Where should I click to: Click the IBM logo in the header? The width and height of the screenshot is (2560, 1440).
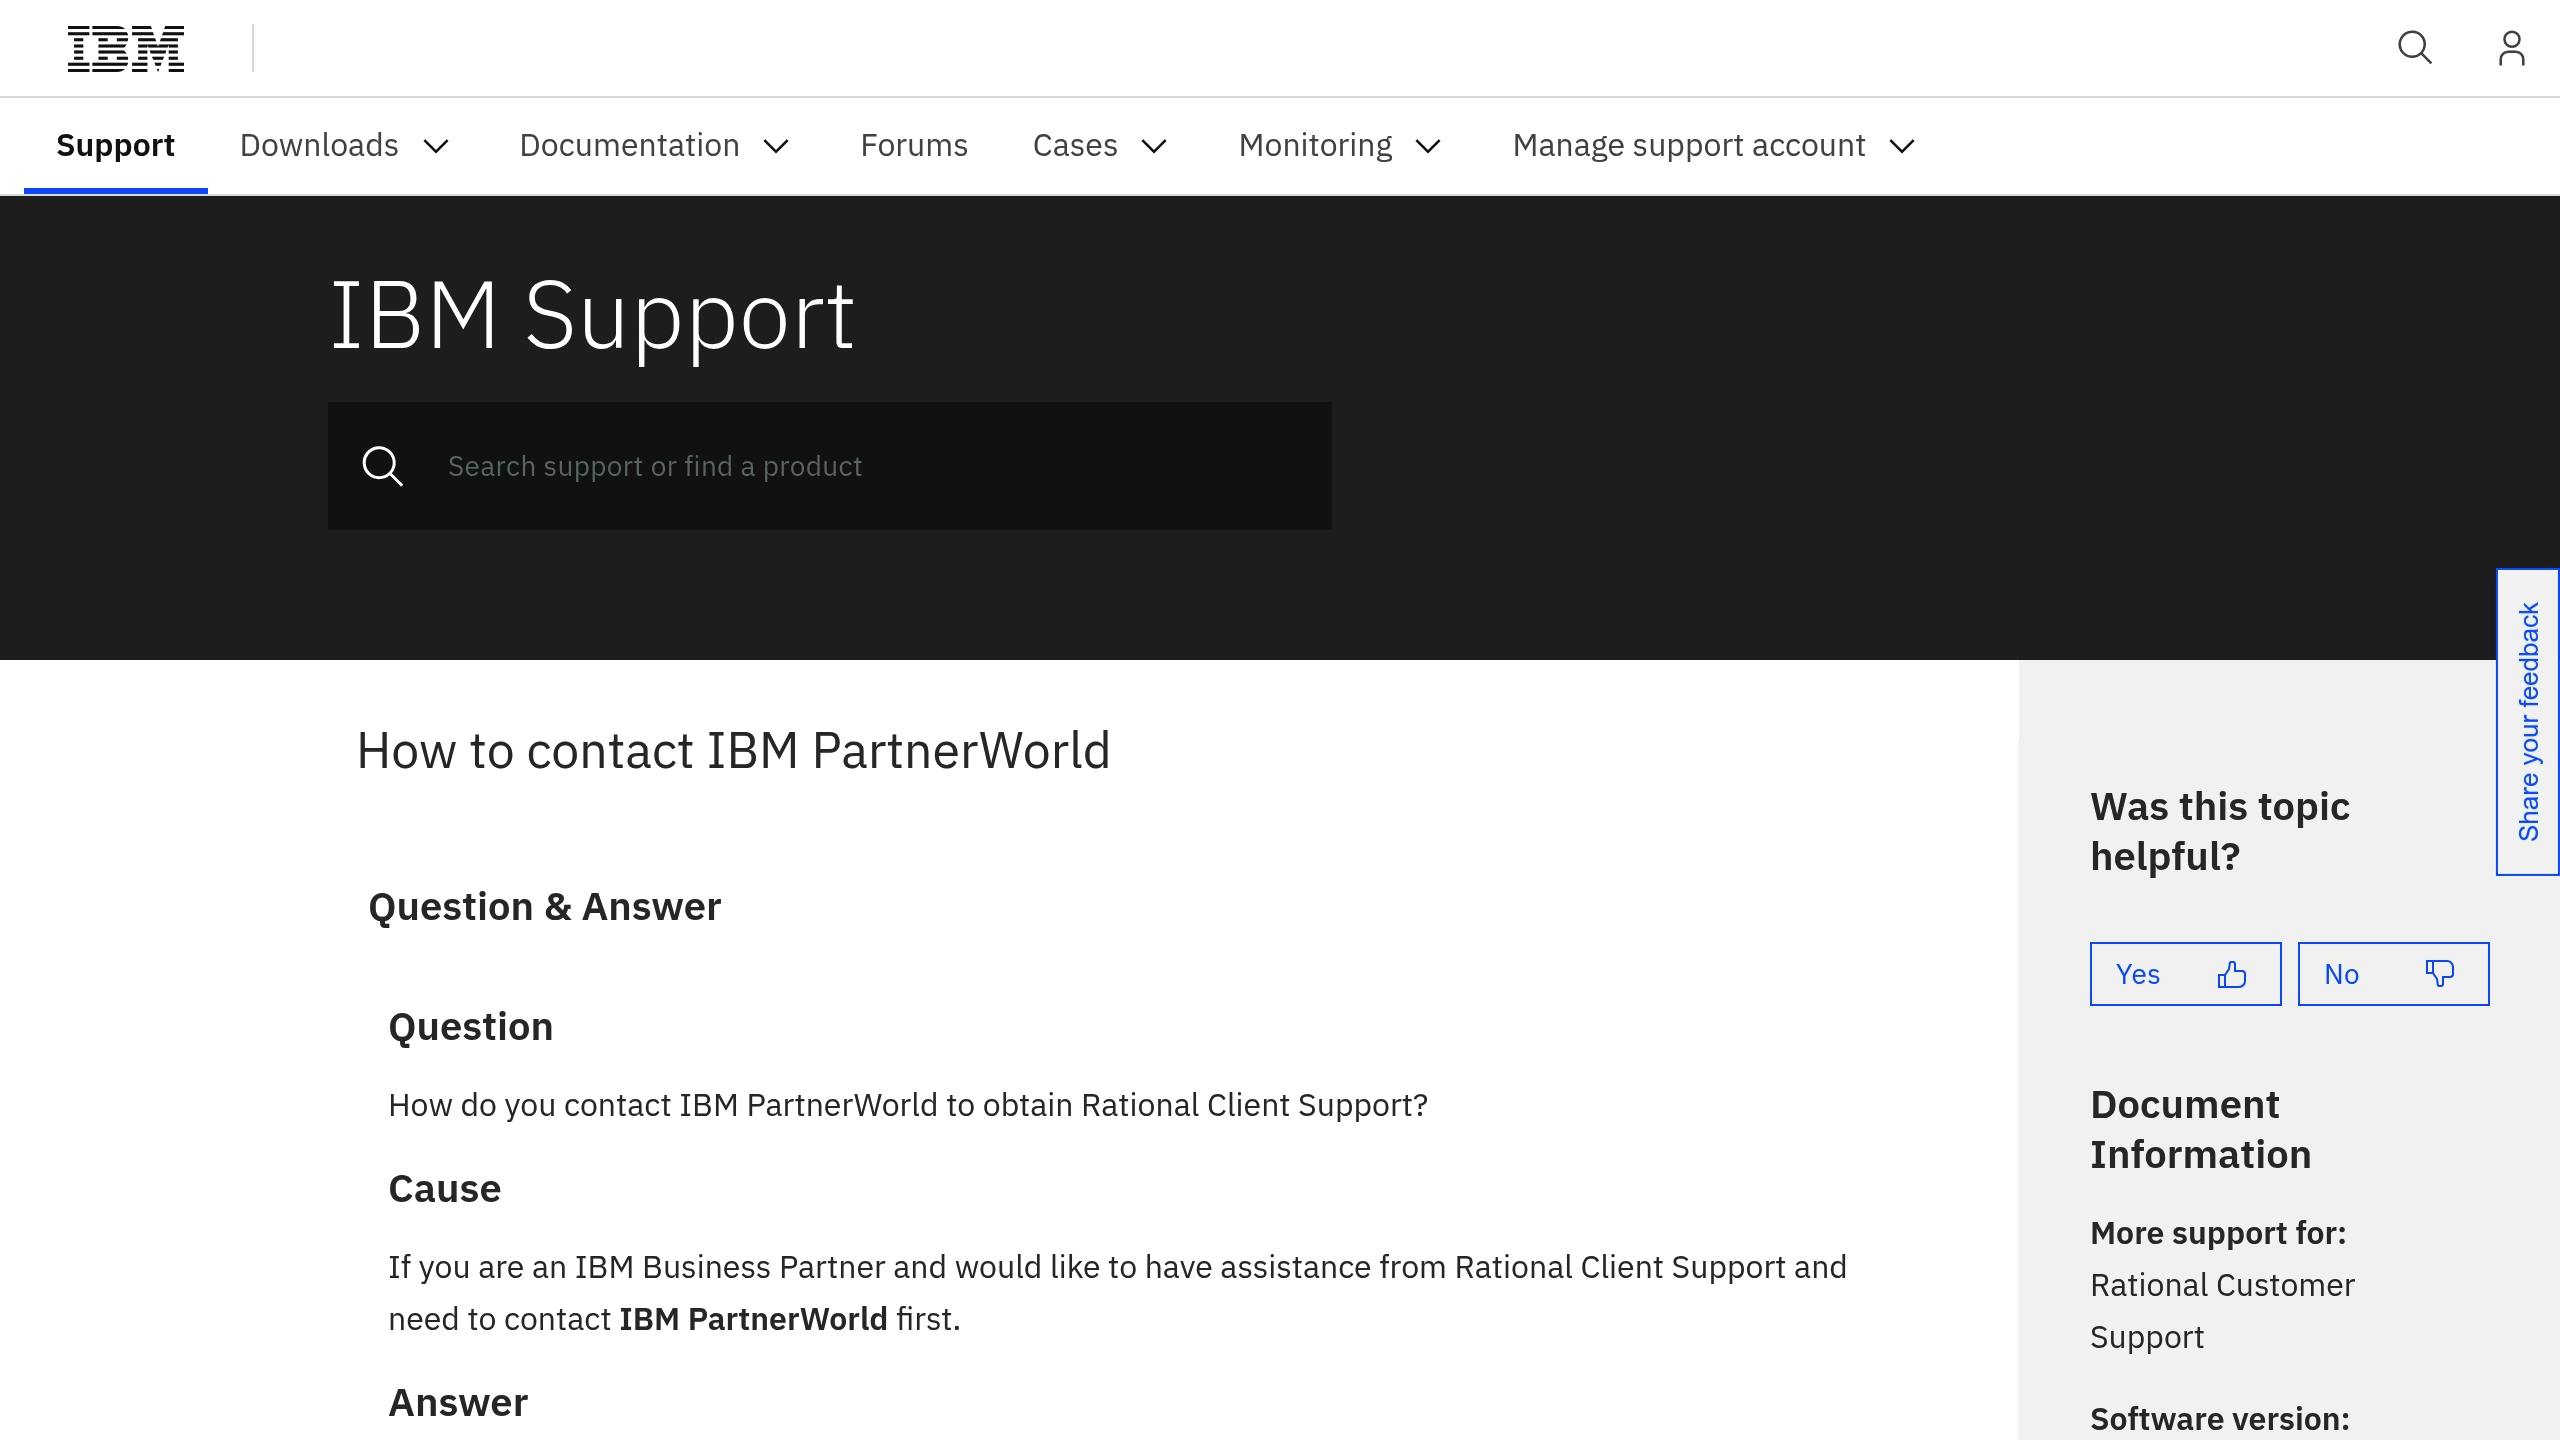tap(126, 49)
